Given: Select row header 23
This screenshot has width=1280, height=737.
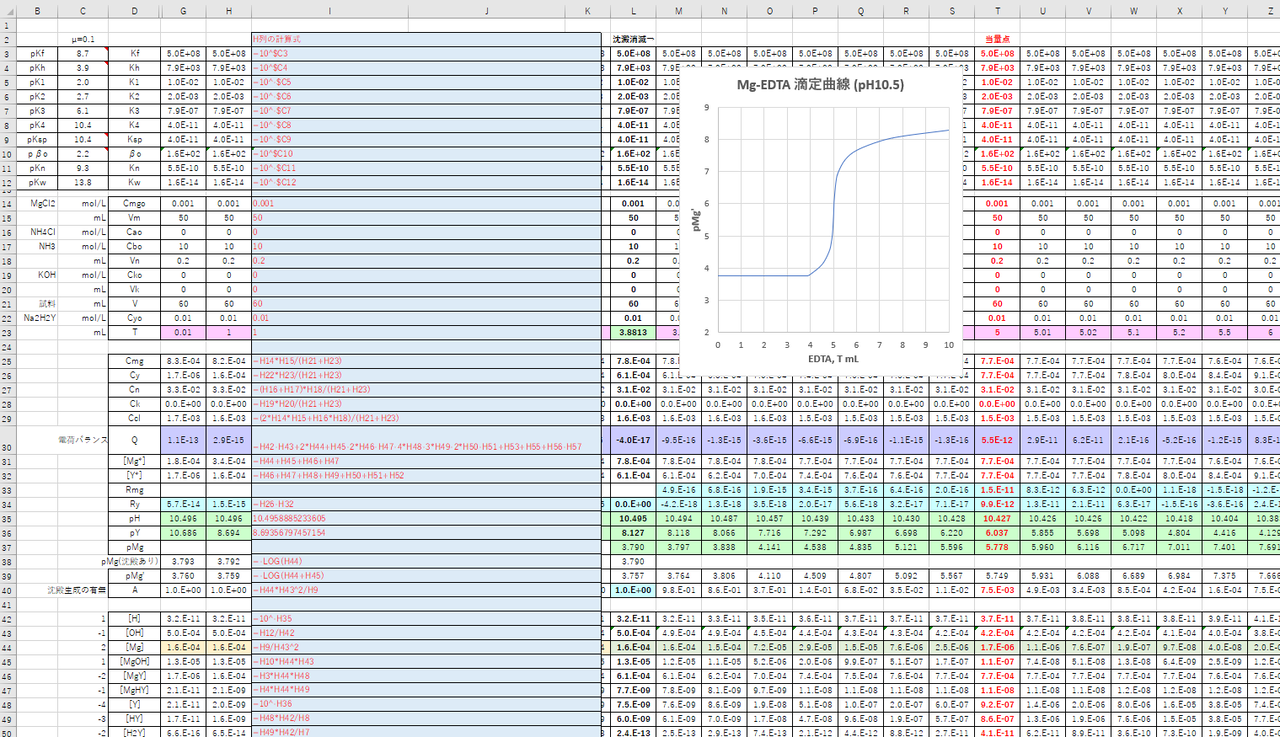Looking at the screenshot, I should (8, 332).
